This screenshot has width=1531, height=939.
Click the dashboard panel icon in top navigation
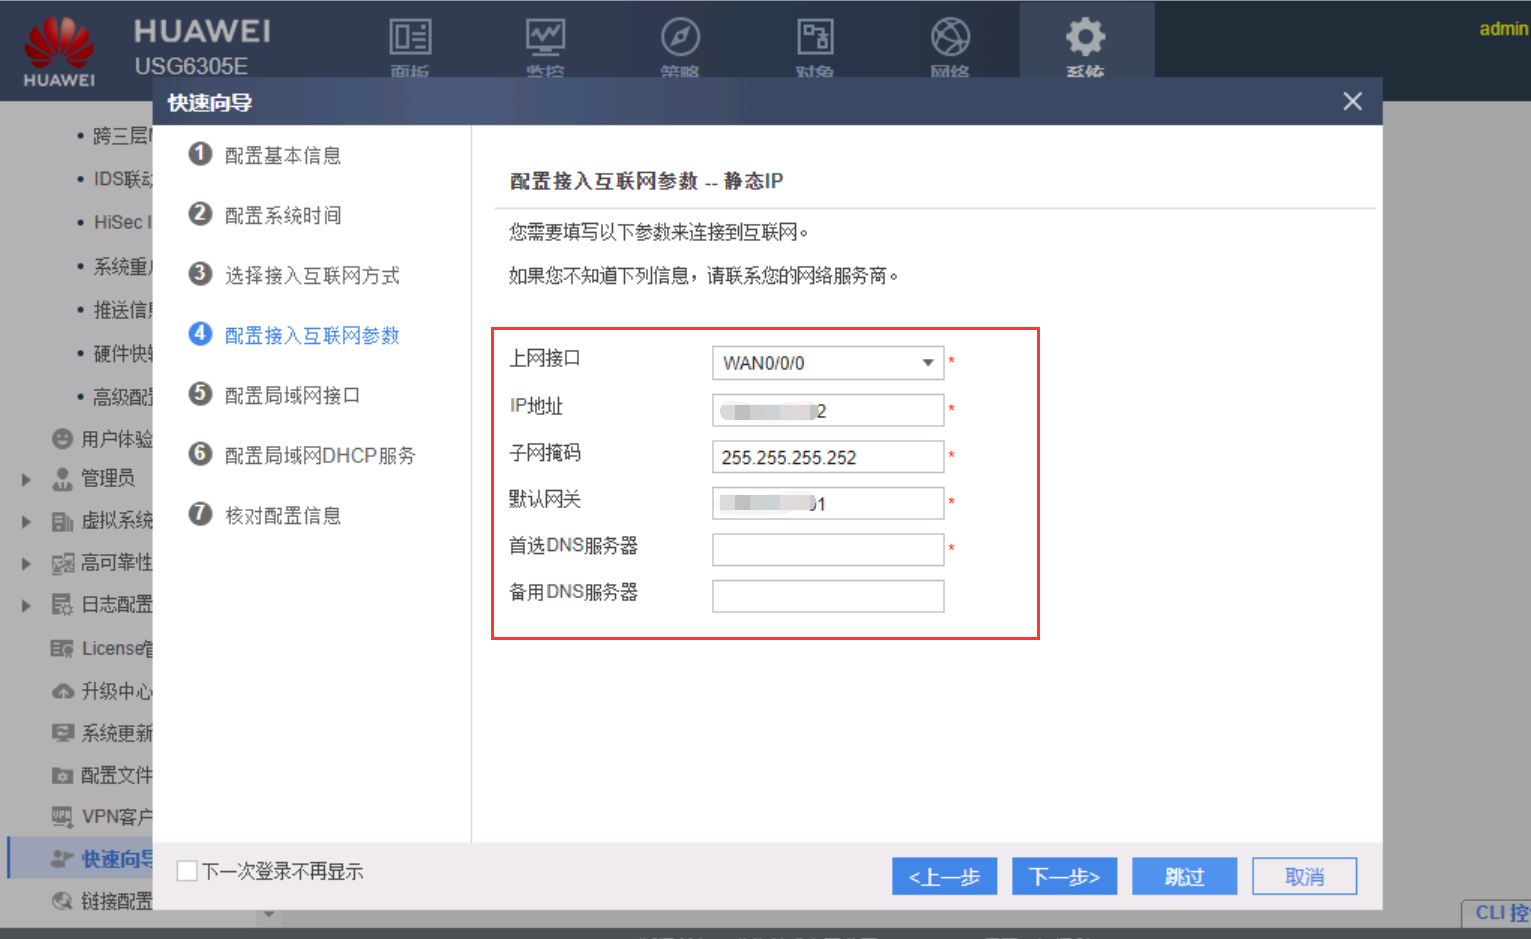[x=410, y=39]
